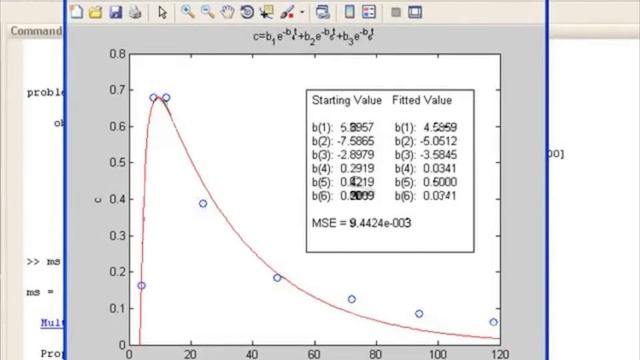The height and width of the screenshot is (360, 640).
Task: Click the Show Plot Tools icon
Action: [x=415, y=12]
